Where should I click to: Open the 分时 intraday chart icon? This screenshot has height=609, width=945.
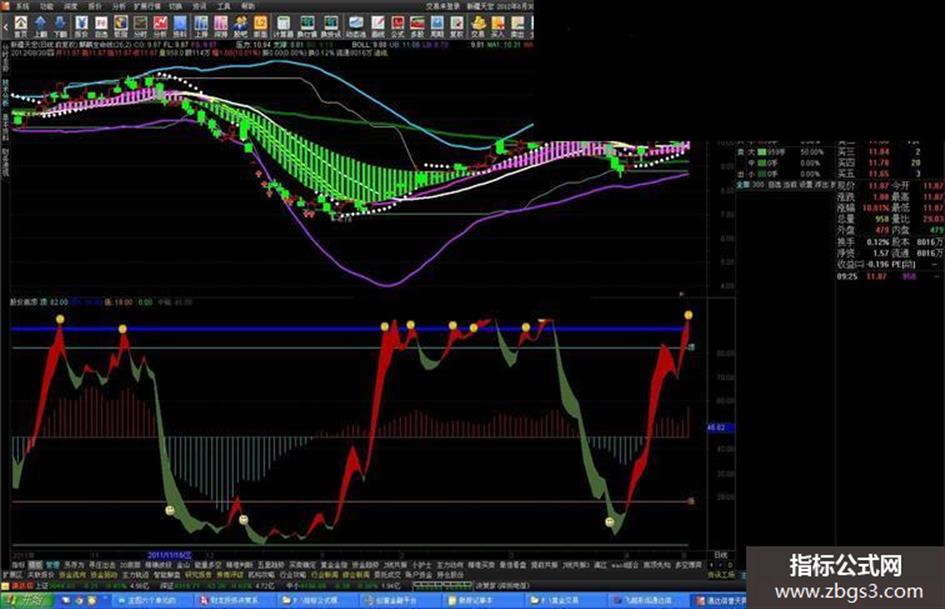point(140,26)
